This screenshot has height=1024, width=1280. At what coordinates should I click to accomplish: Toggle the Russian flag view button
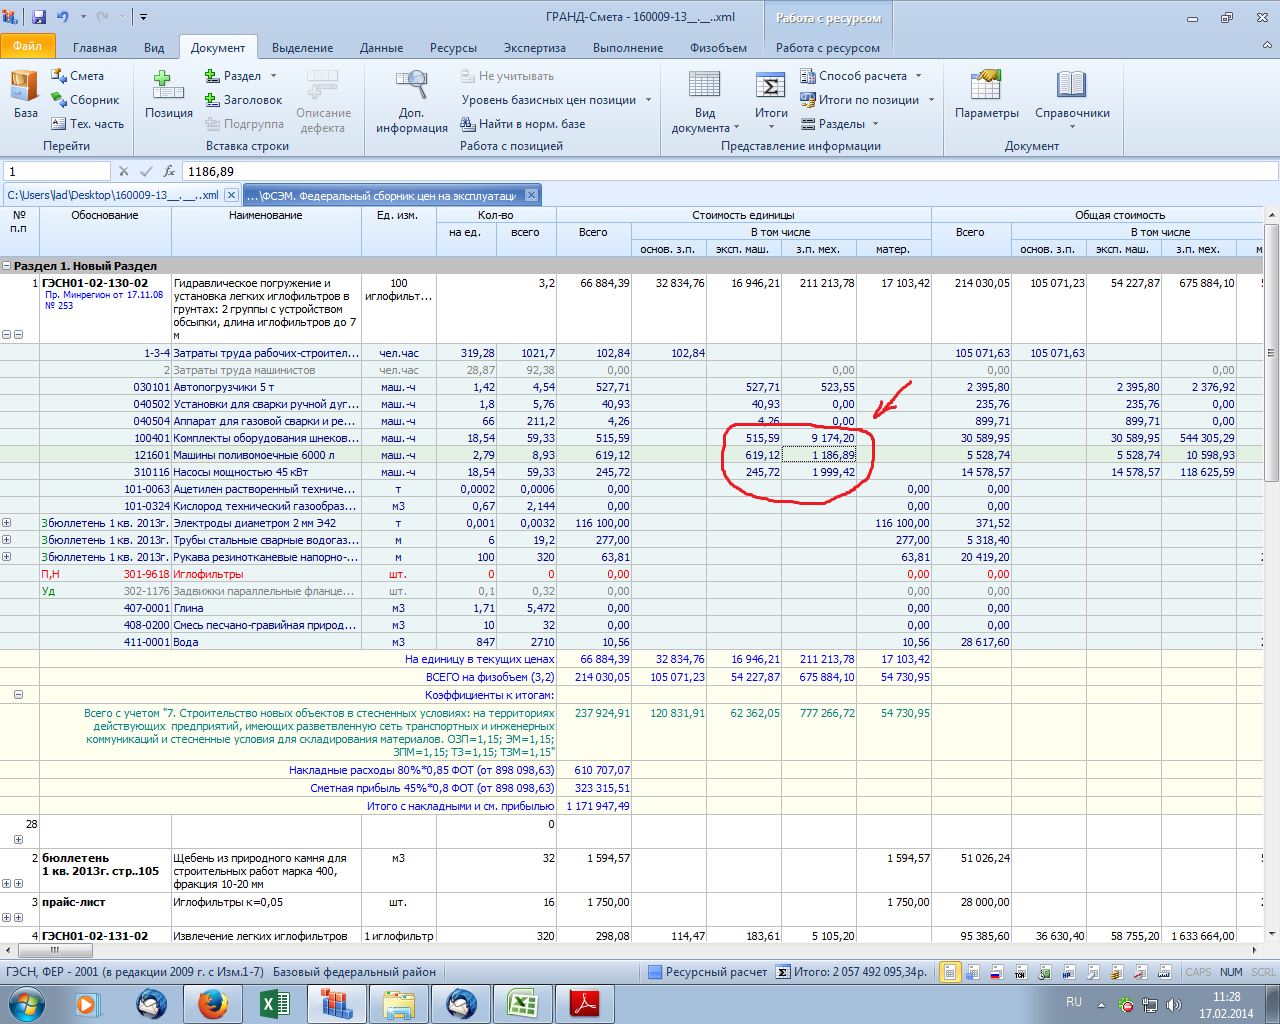pyautogui.click(x=996, y=972)
